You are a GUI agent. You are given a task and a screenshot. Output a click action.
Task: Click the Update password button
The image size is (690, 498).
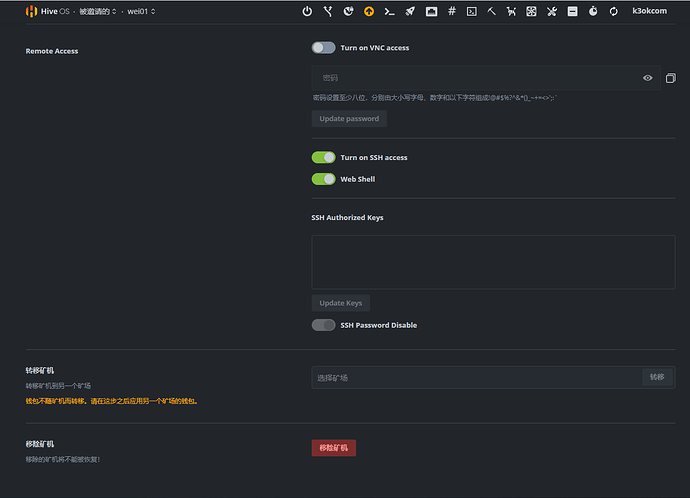tap(349, 119)
